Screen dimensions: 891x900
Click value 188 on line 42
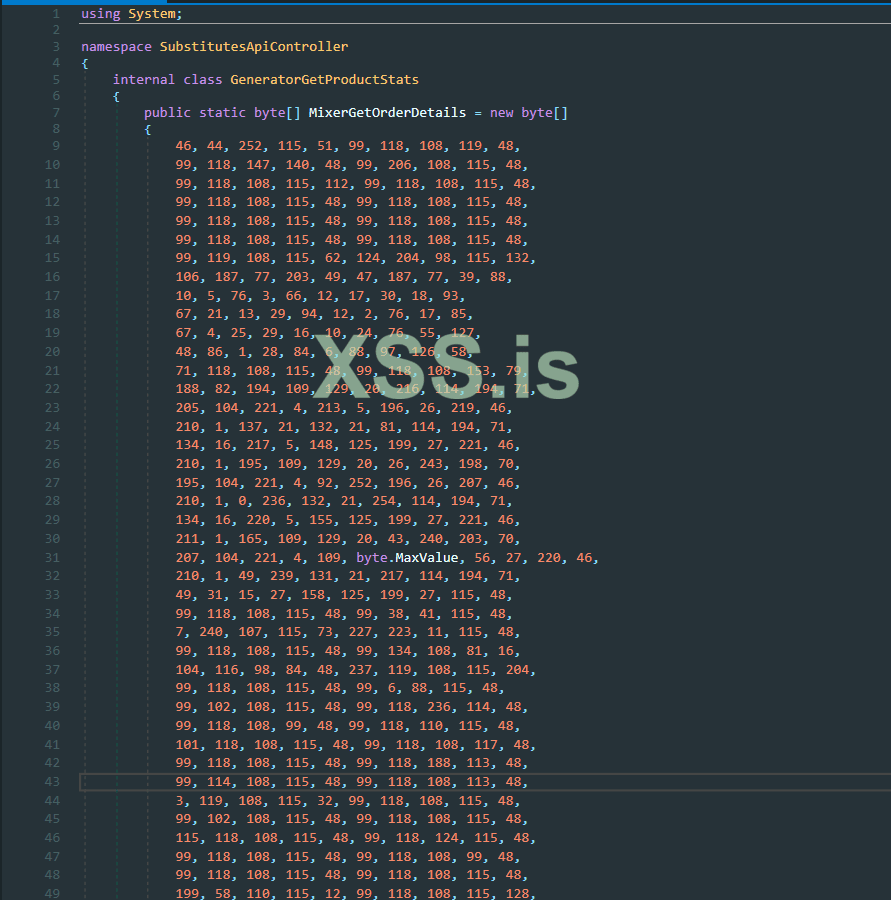(439, 762)
